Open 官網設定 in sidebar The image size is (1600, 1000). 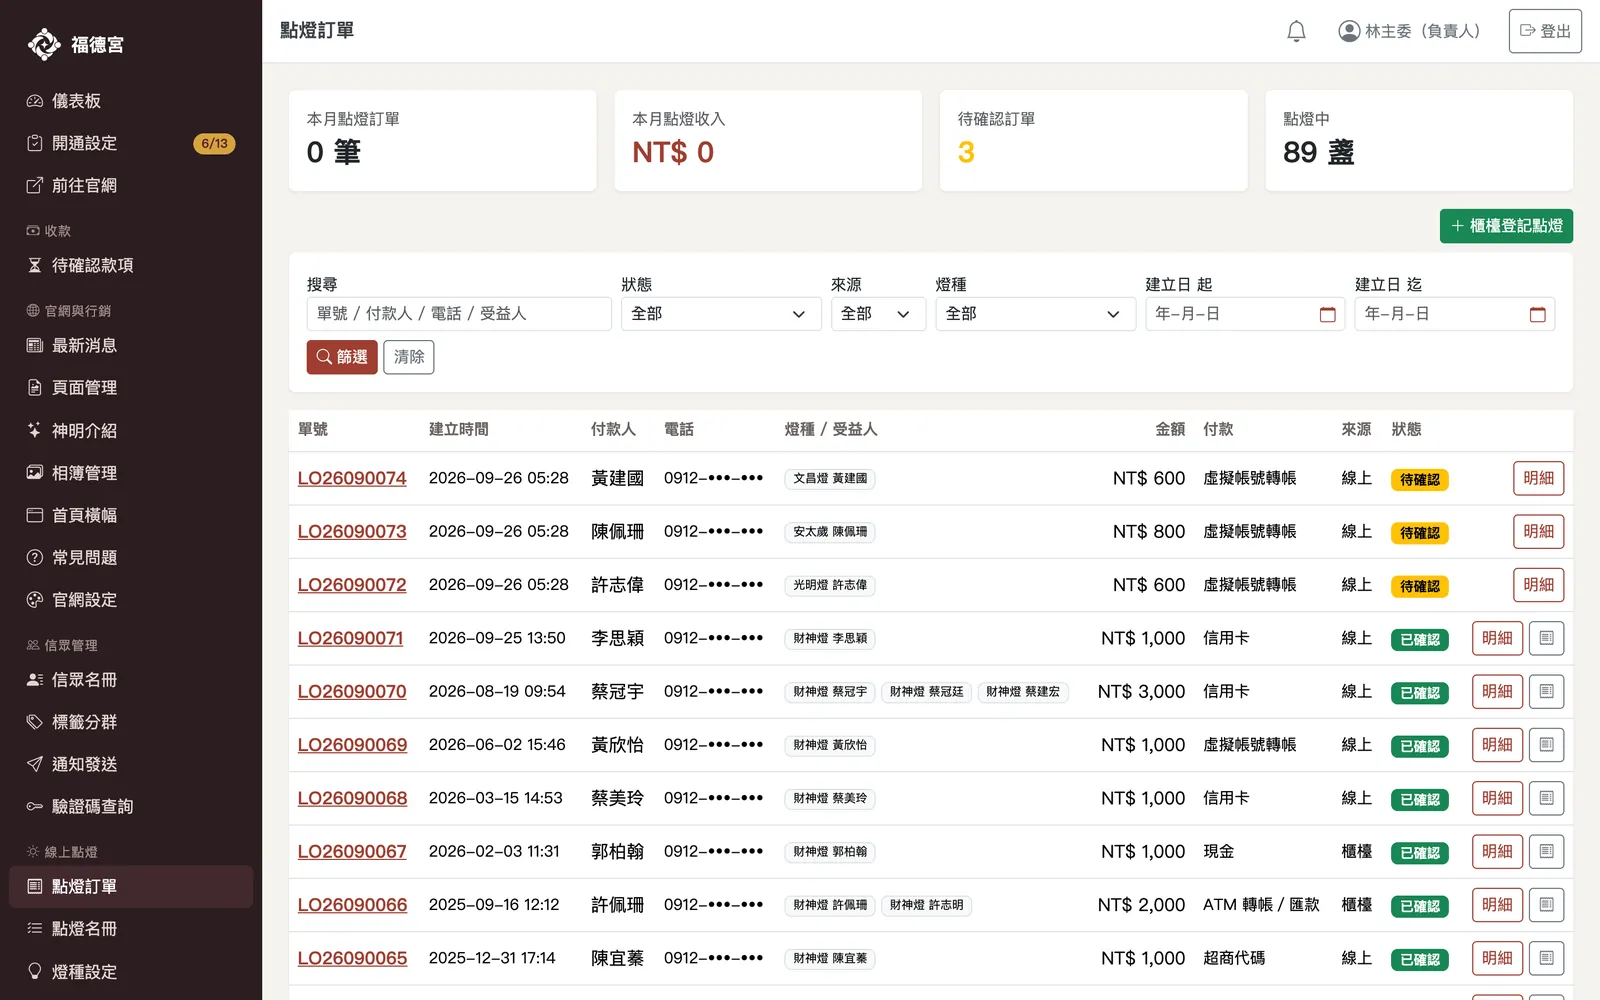point(131,599)
